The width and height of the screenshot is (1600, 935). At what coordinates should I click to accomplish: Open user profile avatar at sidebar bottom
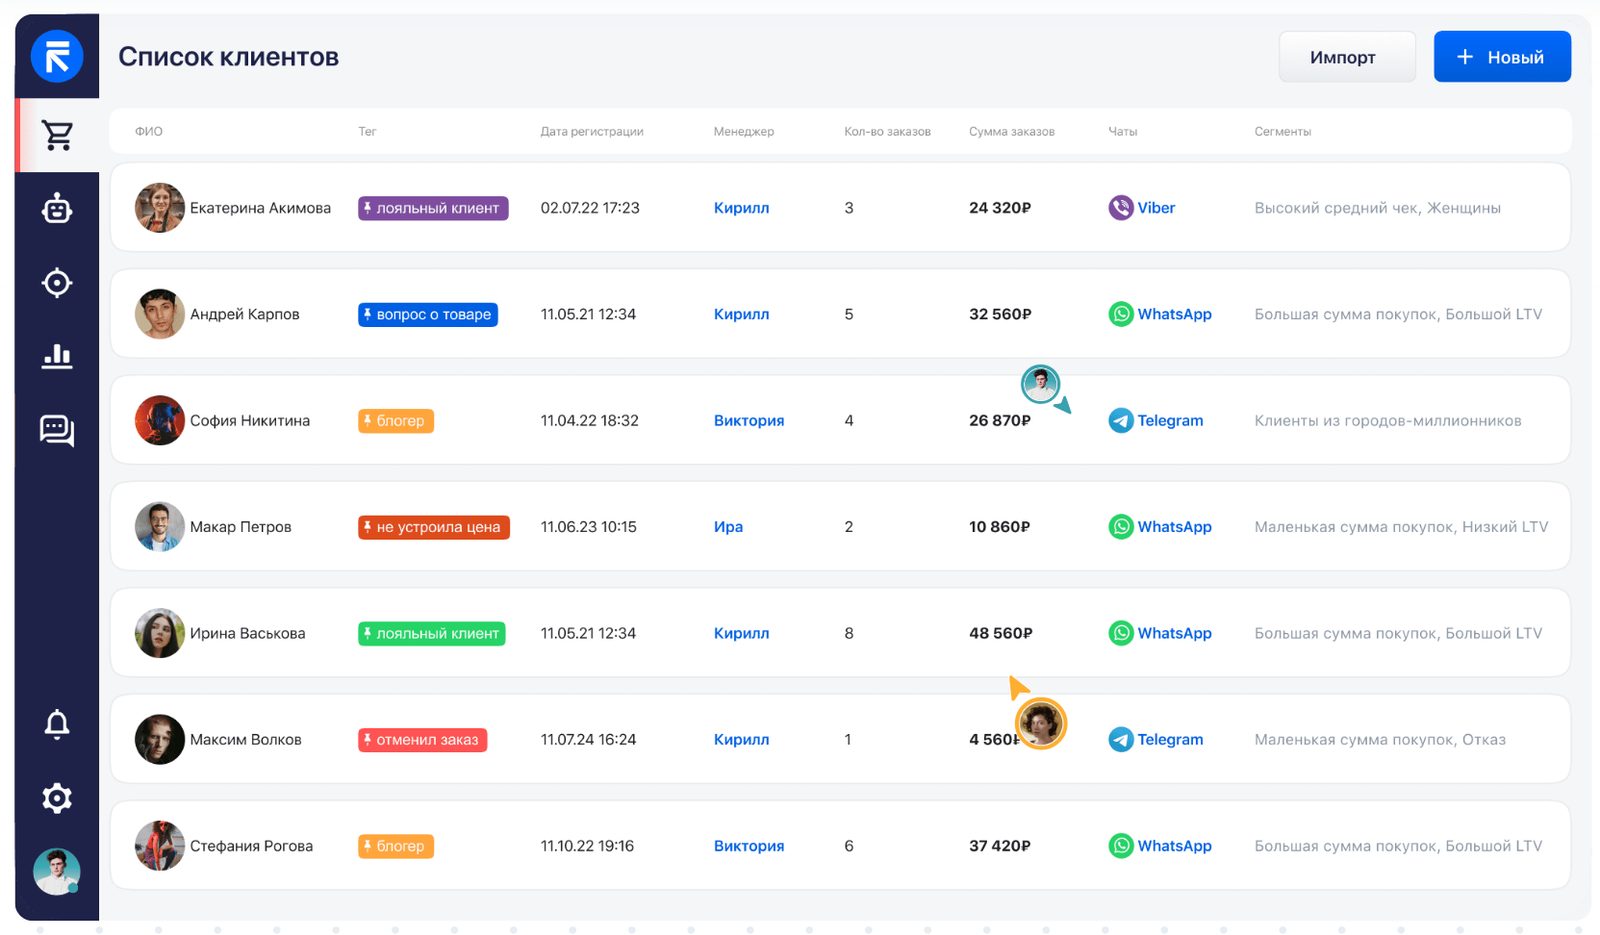click(x=57, y=871)
